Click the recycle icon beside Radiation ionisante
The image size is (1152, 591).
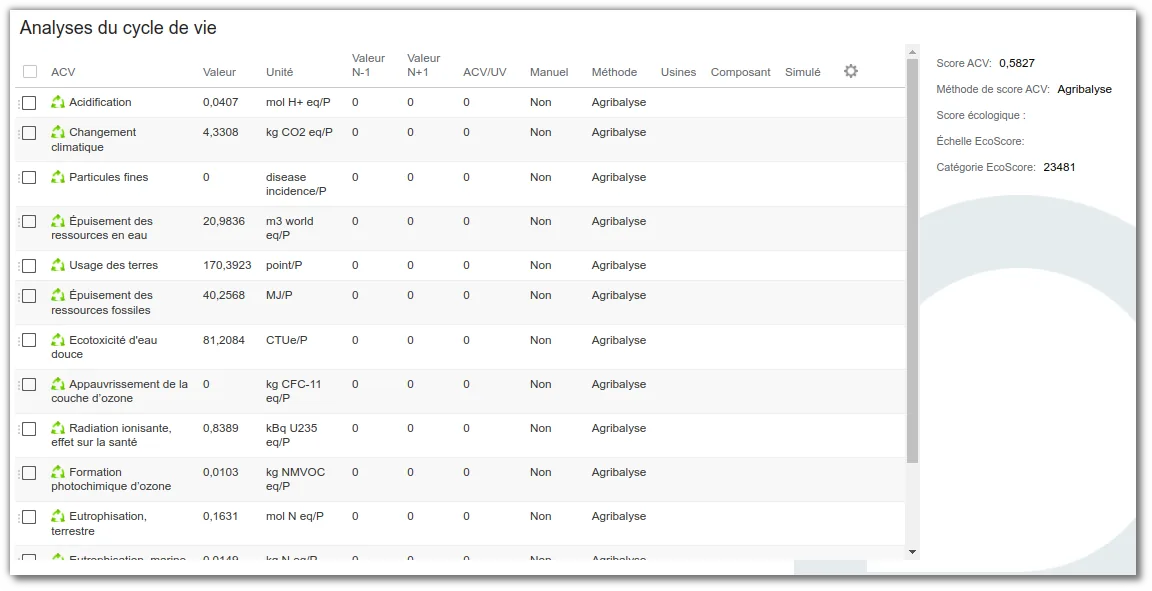[x=58, y=429]
